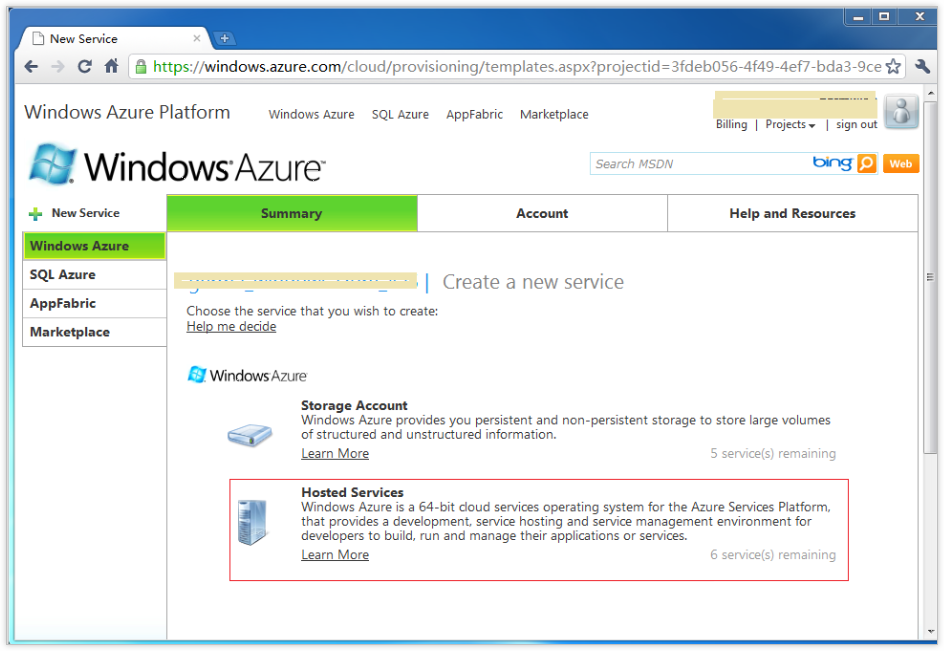This screenshot has height=651, width=944.
Task: Click the browser forward arrow
Action: click(x=58, y=66)
